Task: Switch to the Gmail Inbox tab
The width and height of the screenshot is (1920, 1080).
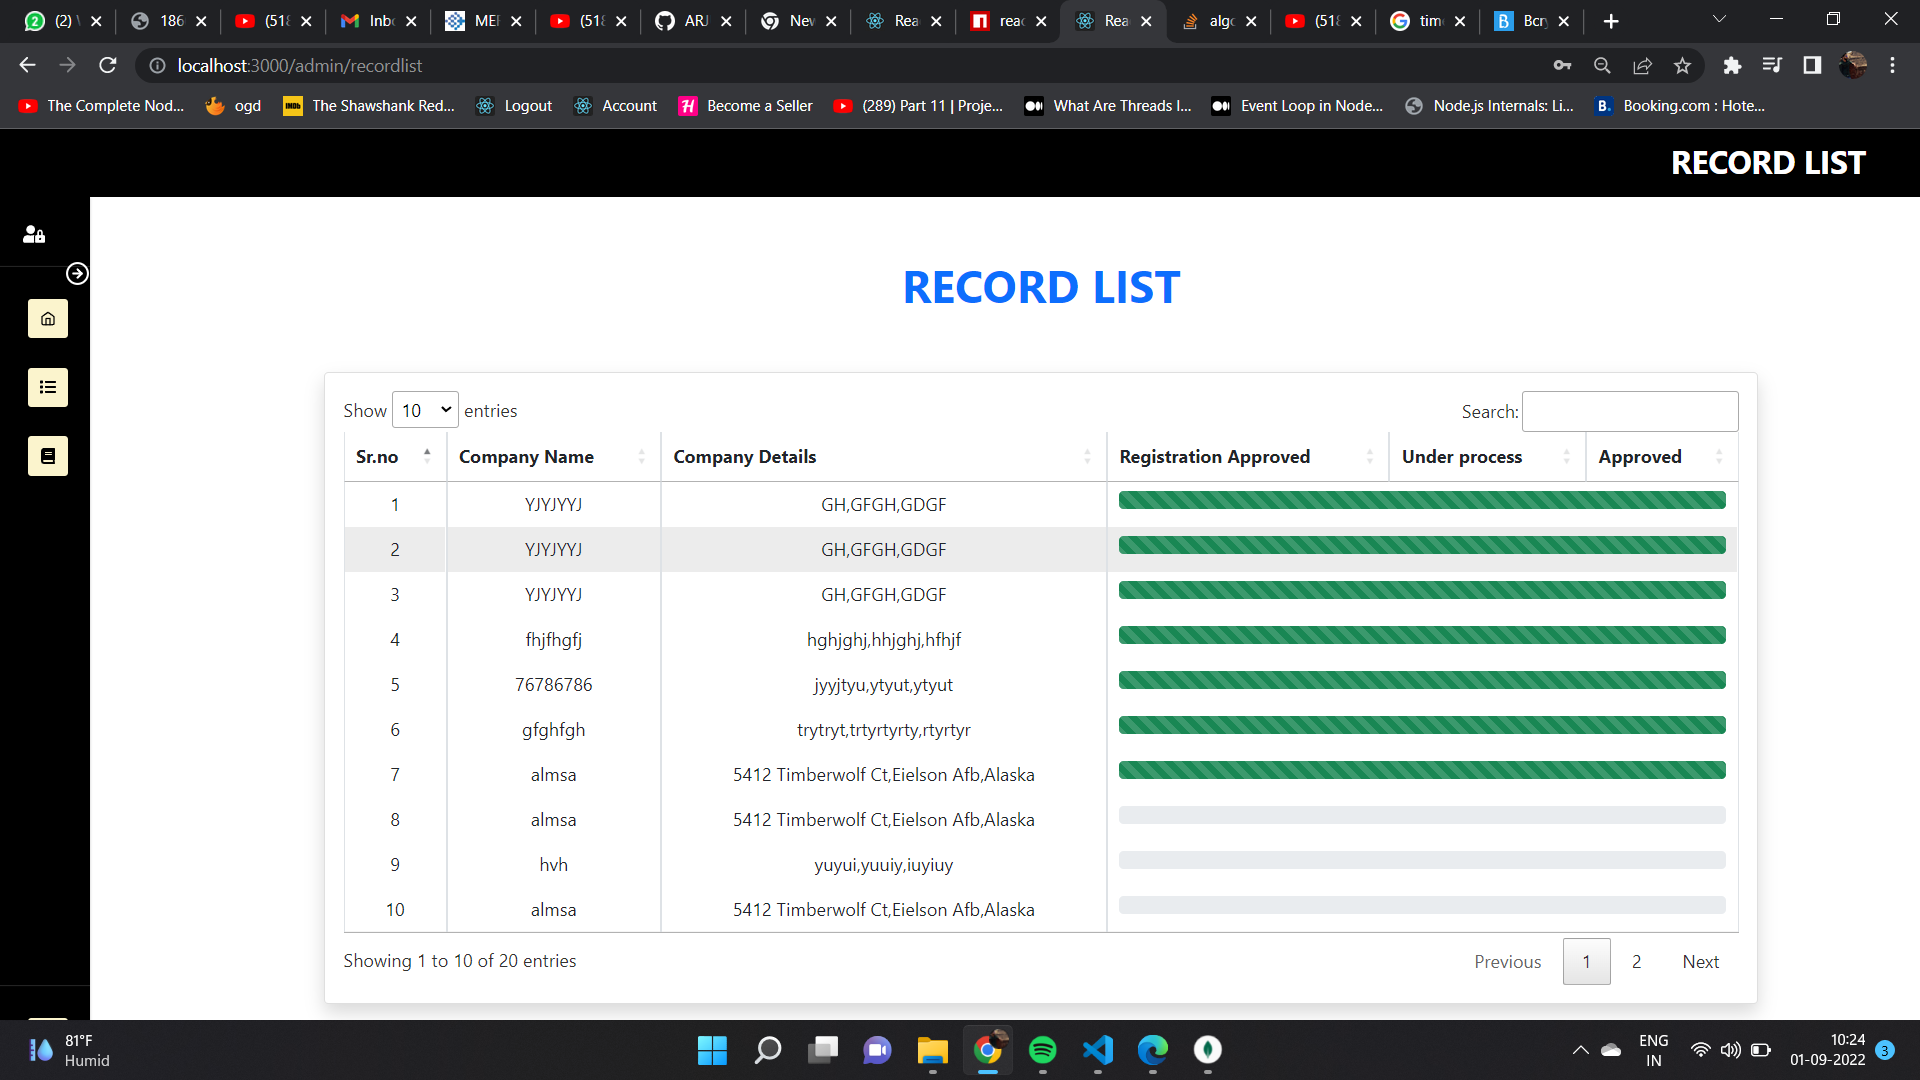Action: (377, 20)
